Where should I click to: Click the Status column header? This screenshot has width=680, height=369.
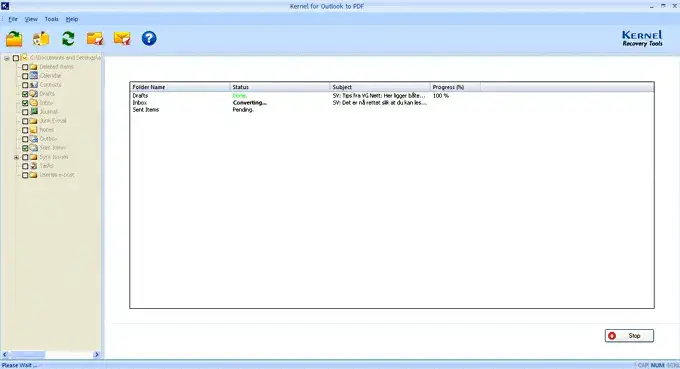pos(280,87)
